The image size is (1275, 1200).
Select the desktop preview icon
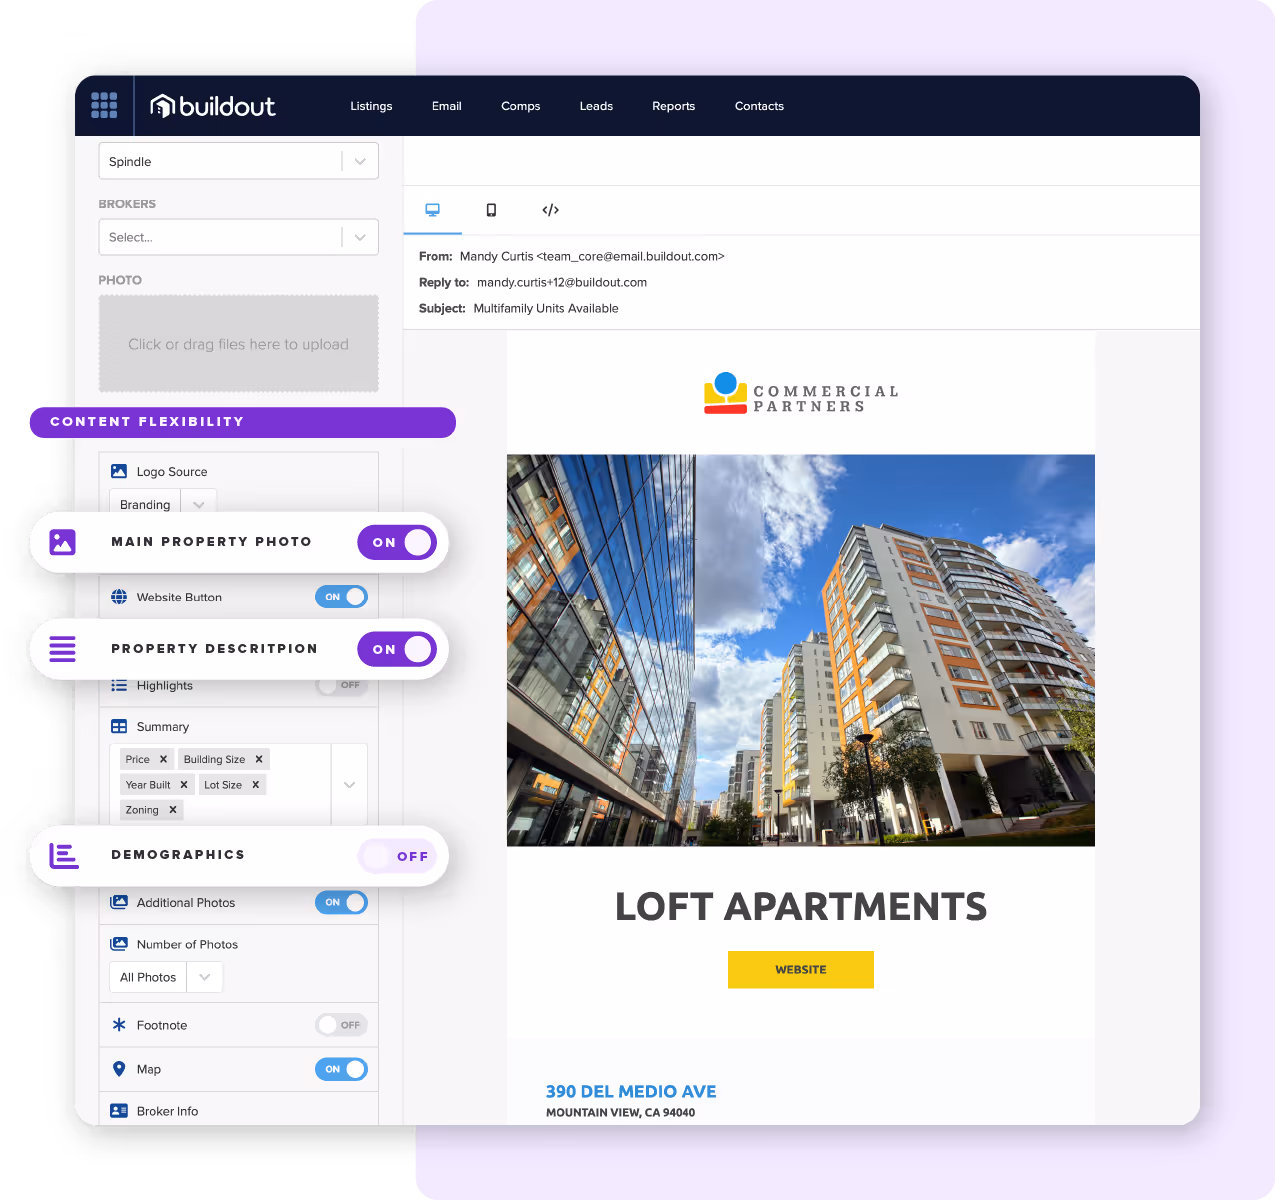point(432,209)
